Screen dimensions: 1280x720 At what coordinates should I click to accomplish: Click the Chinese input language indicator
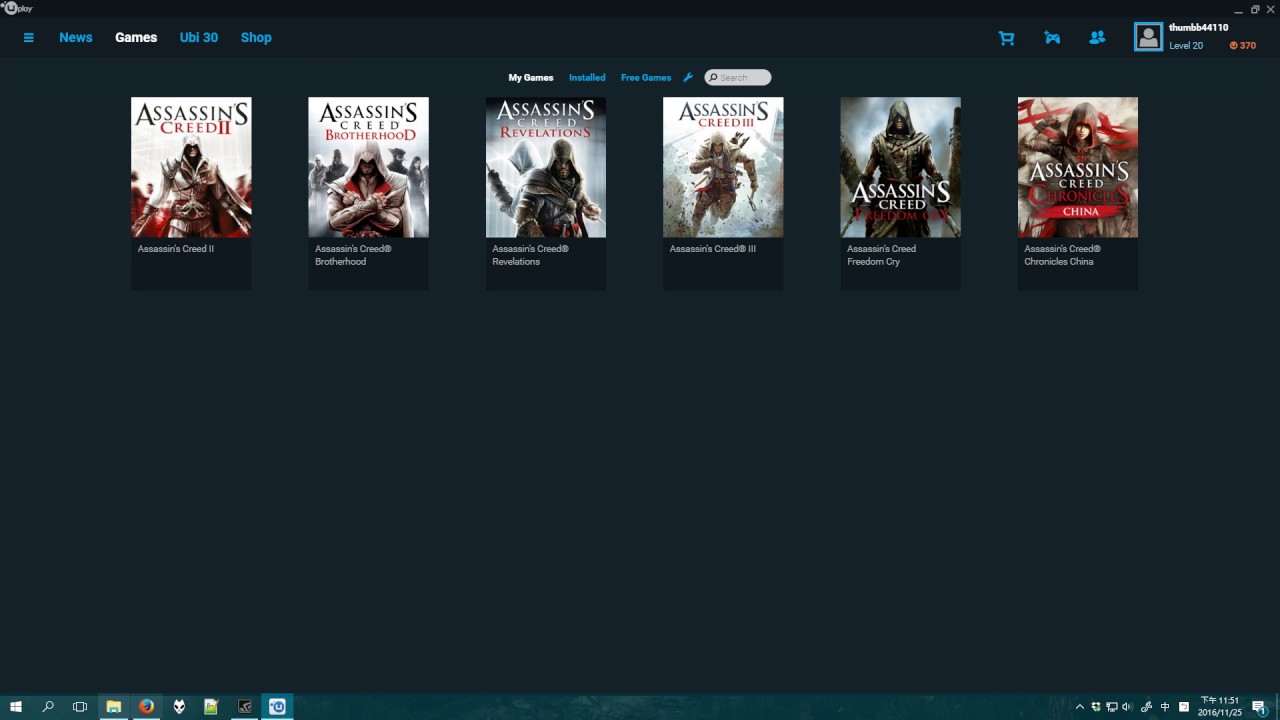[1165, 707]
